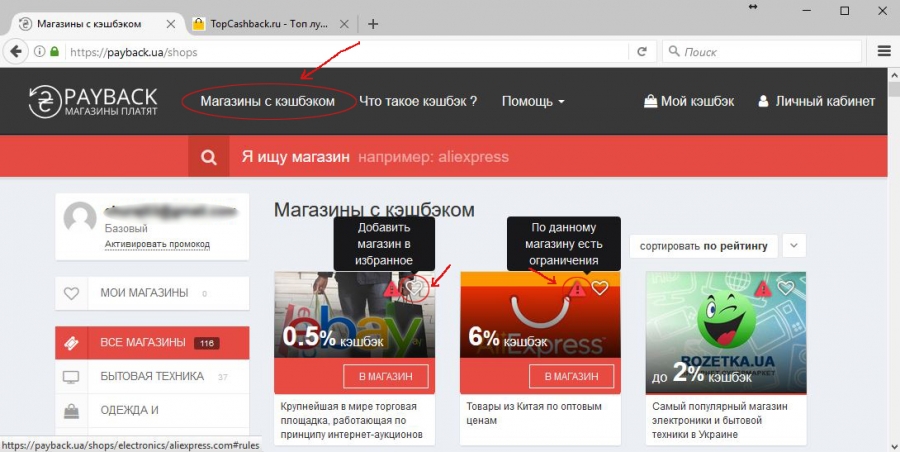Click text Товары из Китая по оптовым ценам
Viewport: 900px width, 452px height.
pyautogui.click(x=534, y=414)
